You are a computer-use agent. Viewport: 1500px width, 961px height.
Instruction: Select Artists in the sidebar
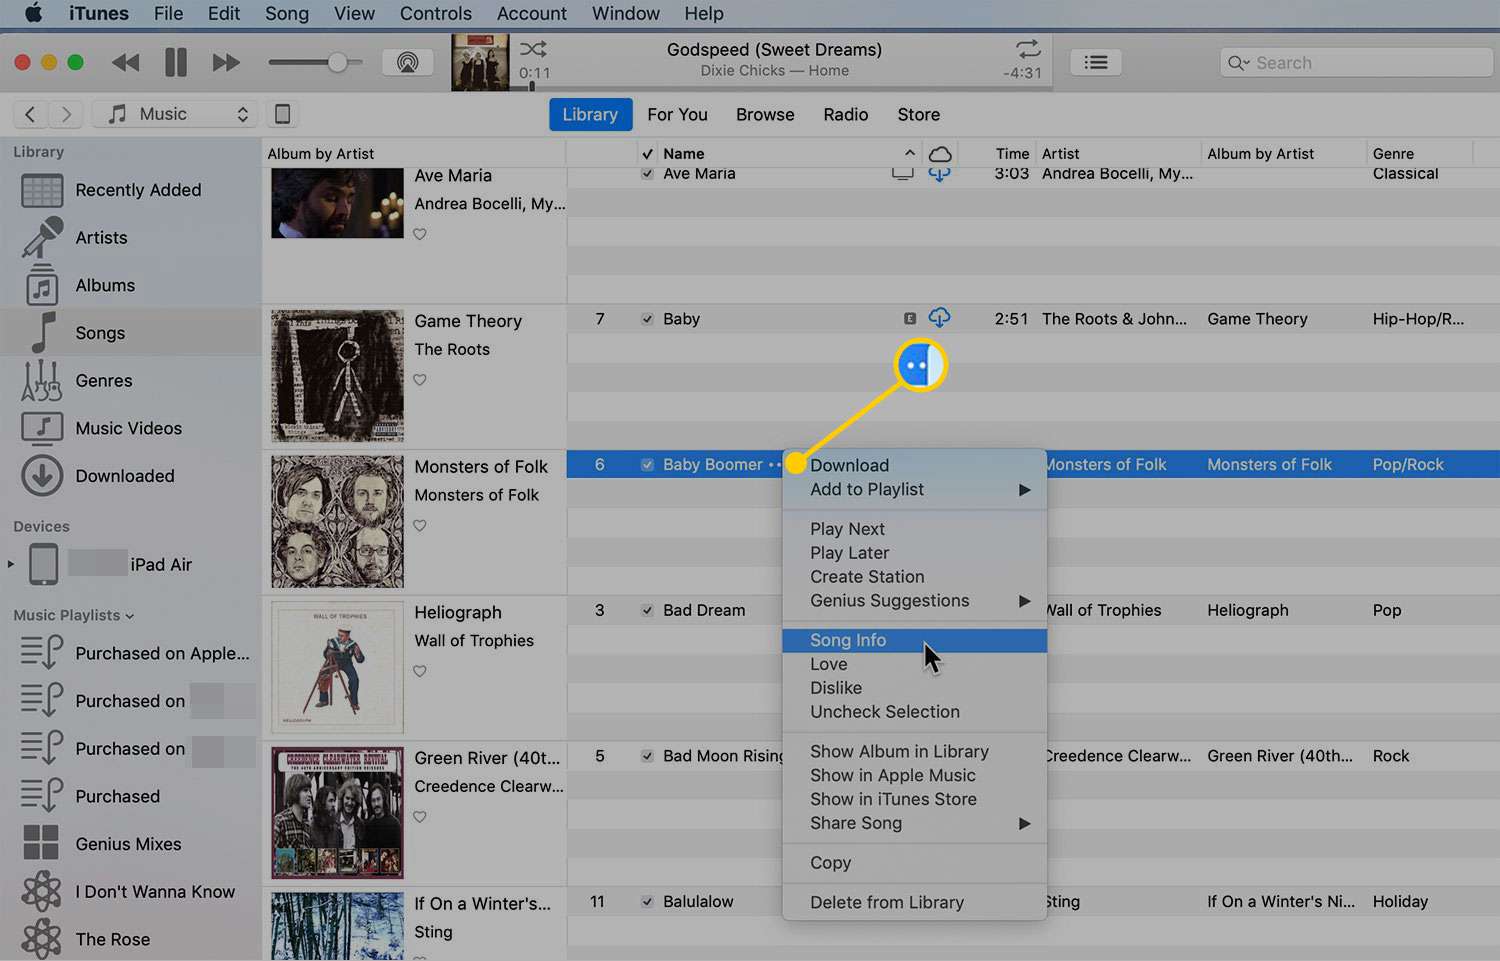pyautogui.click(x=130, y=238)
